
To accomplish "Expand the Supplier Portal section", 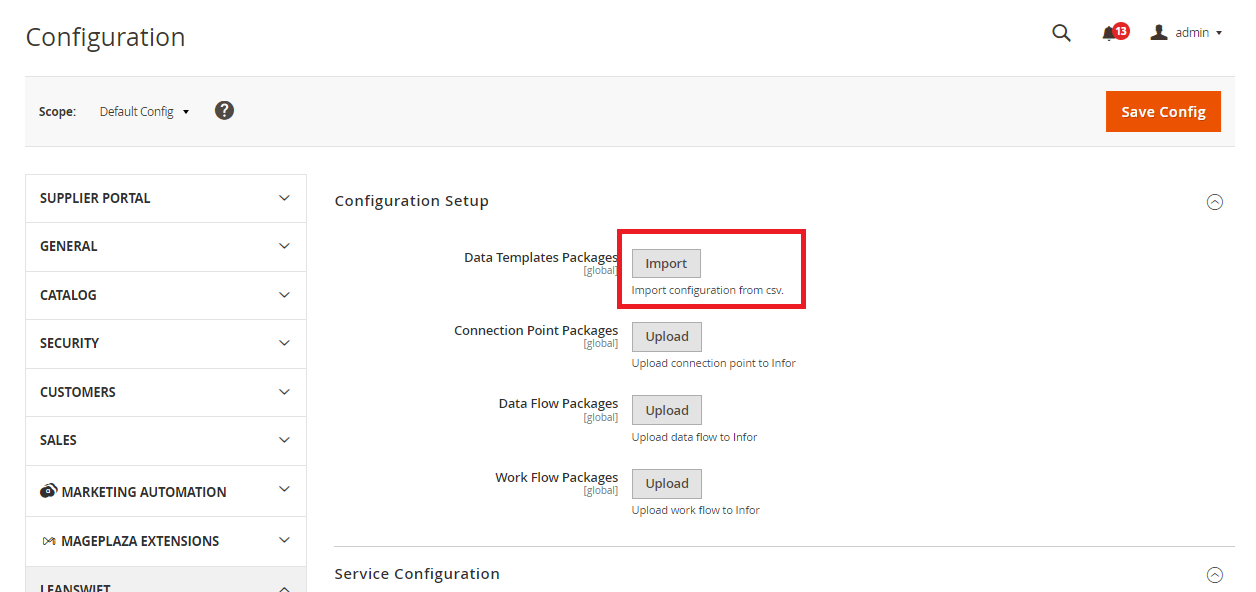I will [x=284, y=198].
